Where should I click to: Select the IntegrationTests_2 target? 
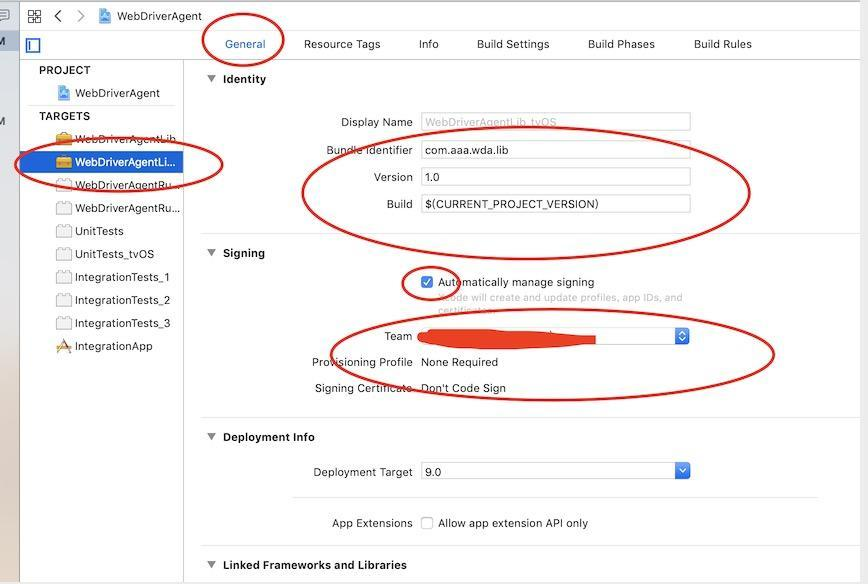(x=104, y=300)
